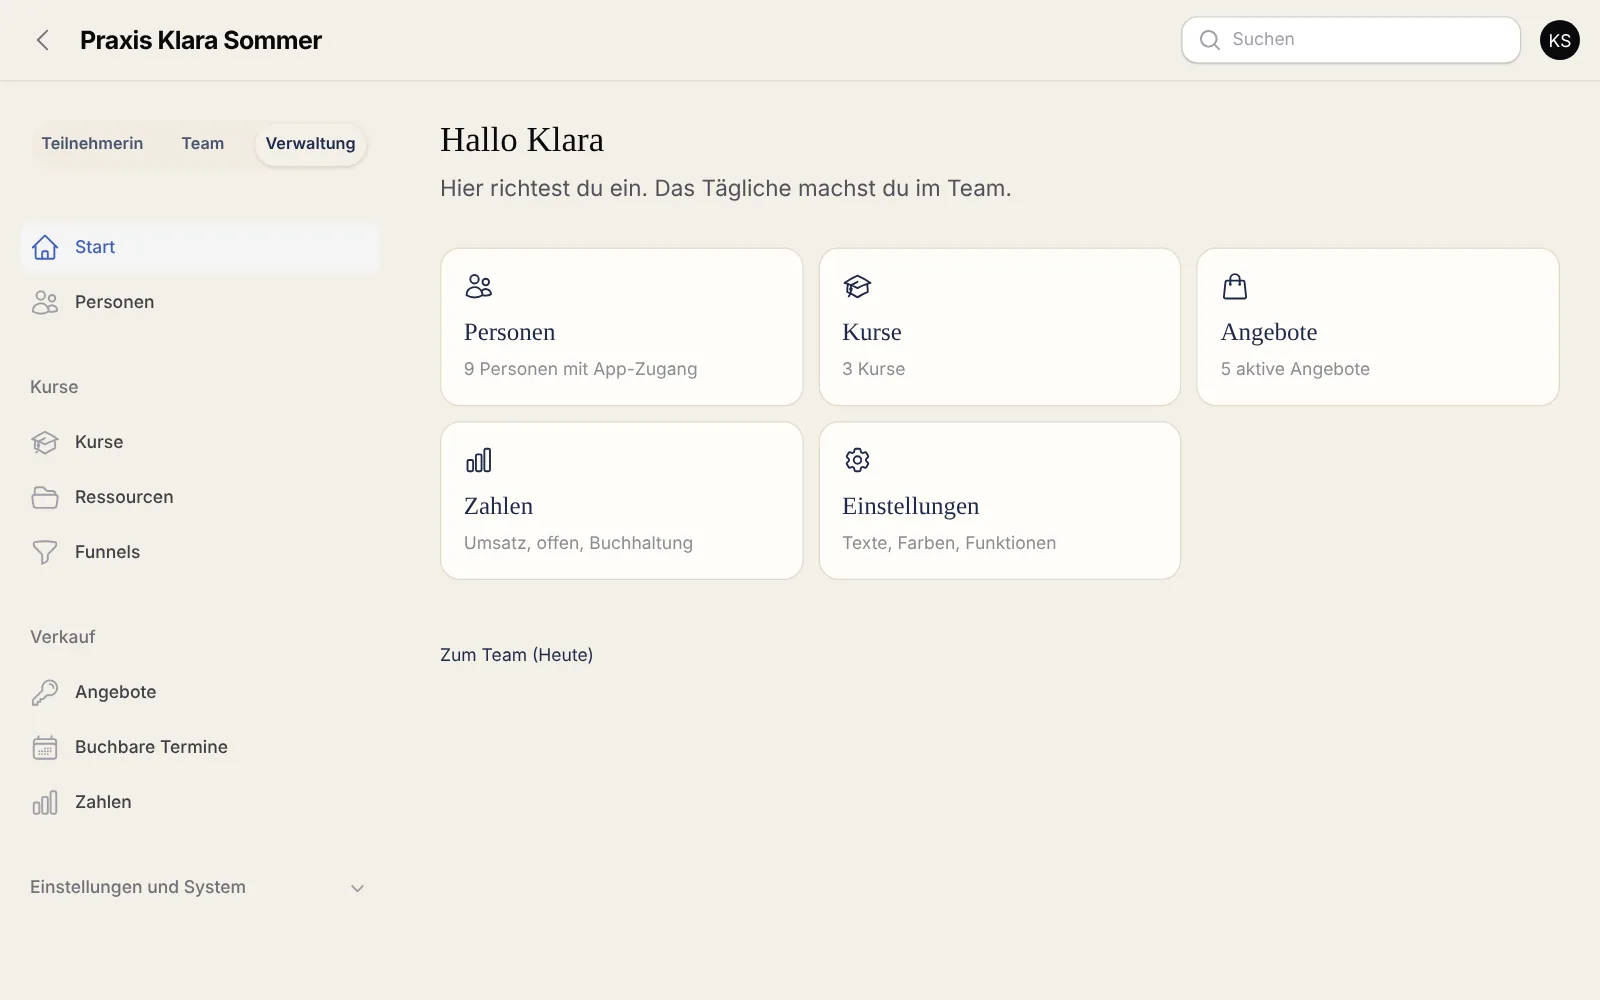The height and width of the screenshot is (1000, 1600).
Task: Open the Einstellungen card title
Action: (910, 506)
